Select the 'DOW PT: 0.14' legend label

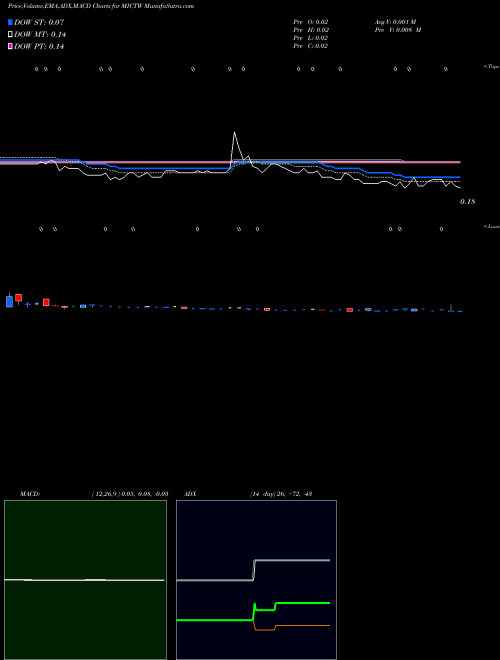point(39,46)
